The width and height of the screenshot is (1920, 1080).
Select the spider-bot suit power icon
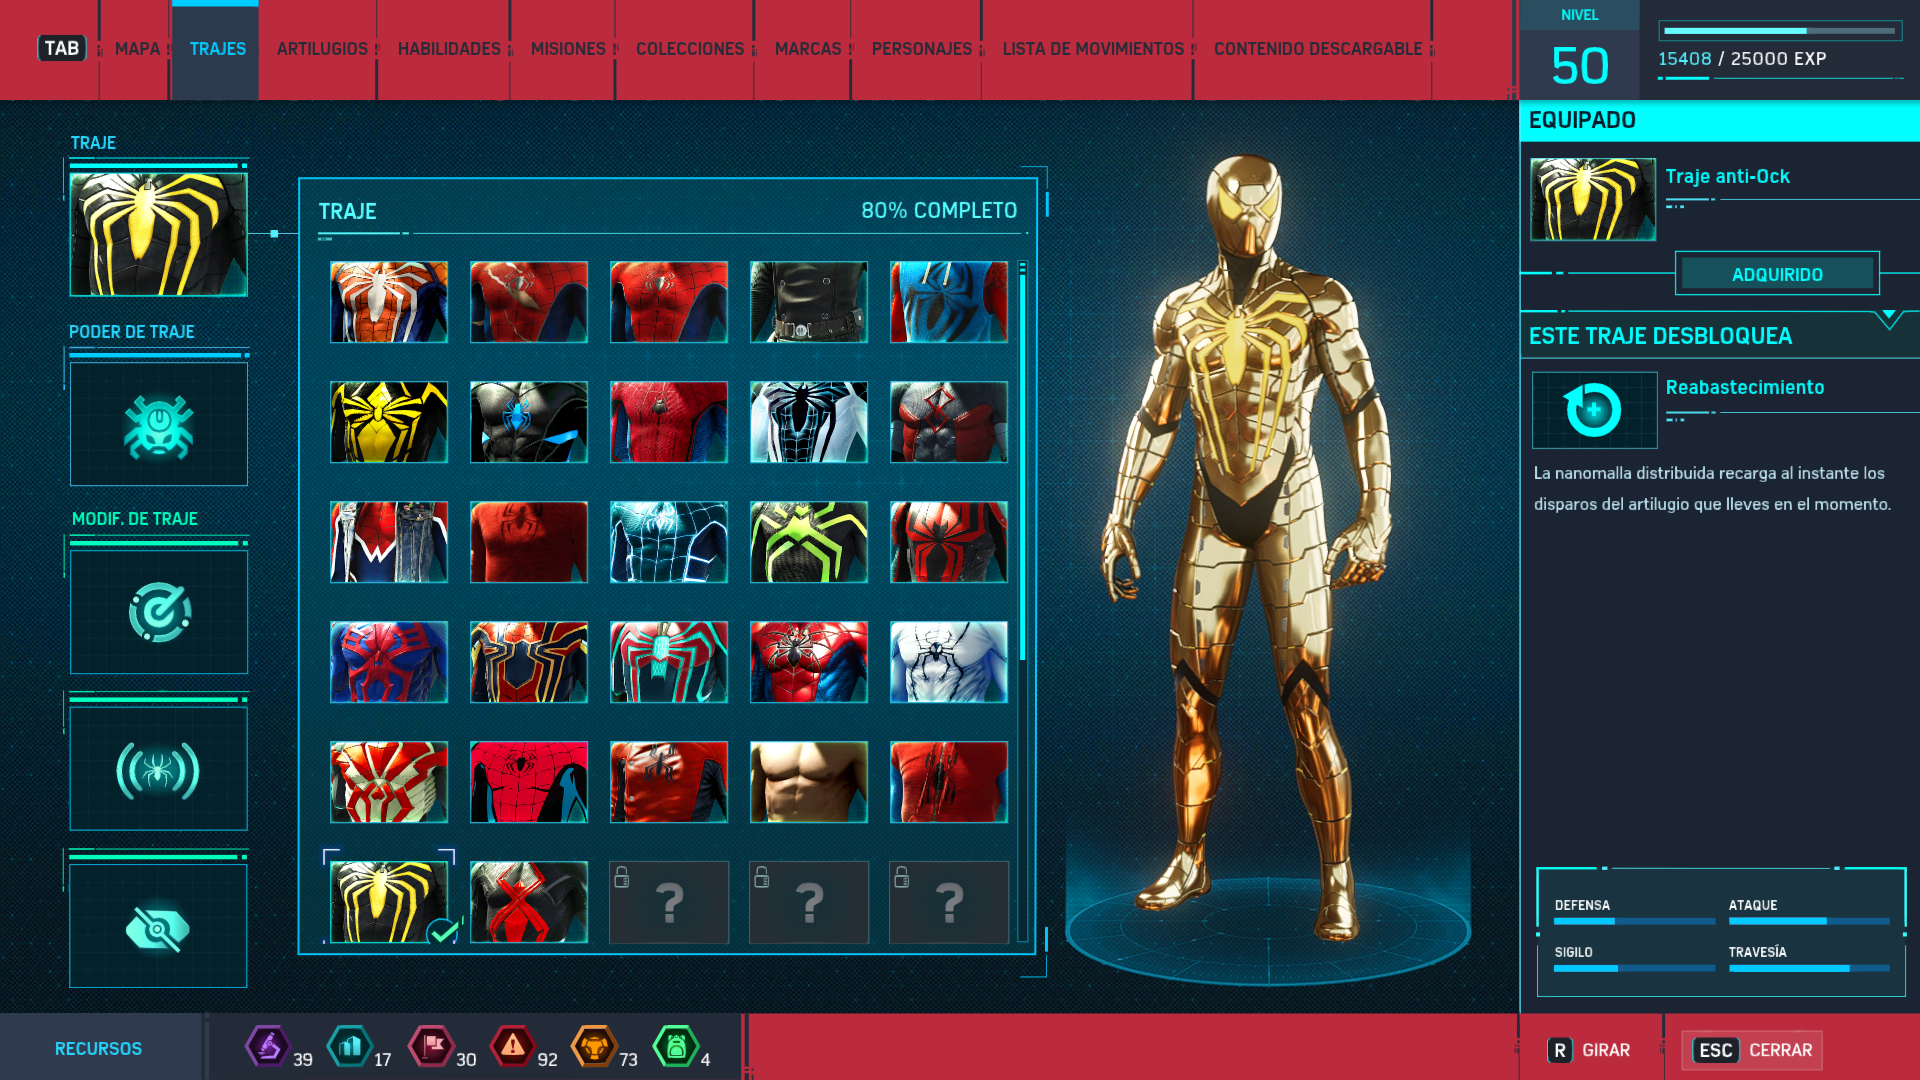158,424
